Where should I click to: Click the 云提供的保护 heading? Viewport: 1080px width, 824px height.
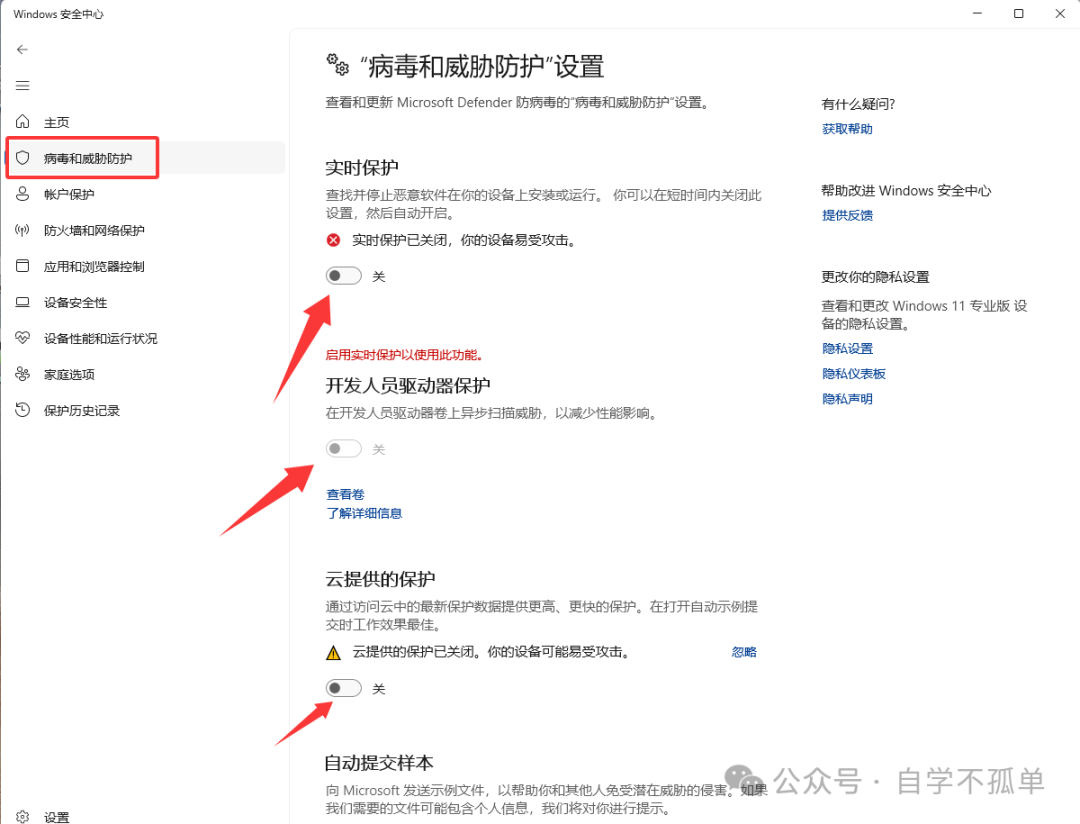pyautogui.click(x=380, y=579)
